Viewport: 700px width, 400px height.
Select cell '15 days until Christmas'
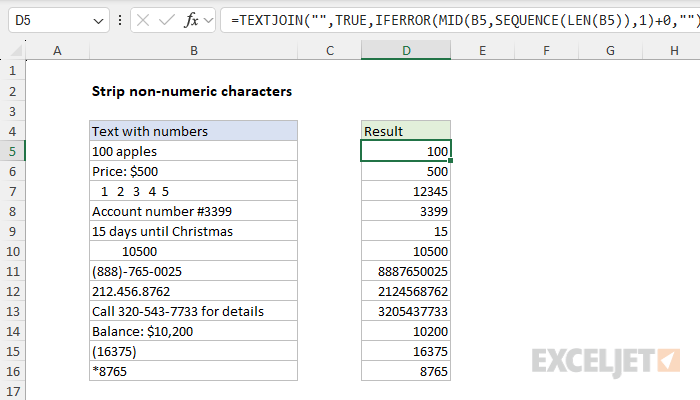click(x=193, y=231)
